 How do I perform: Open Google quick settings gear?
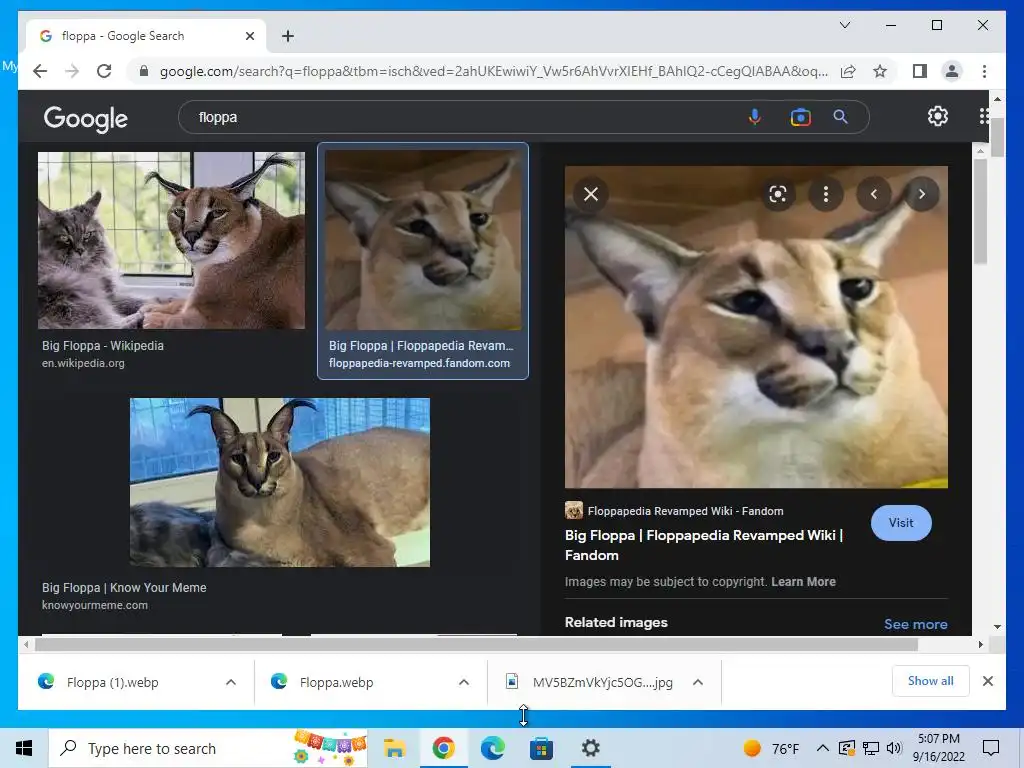(938, 116)
